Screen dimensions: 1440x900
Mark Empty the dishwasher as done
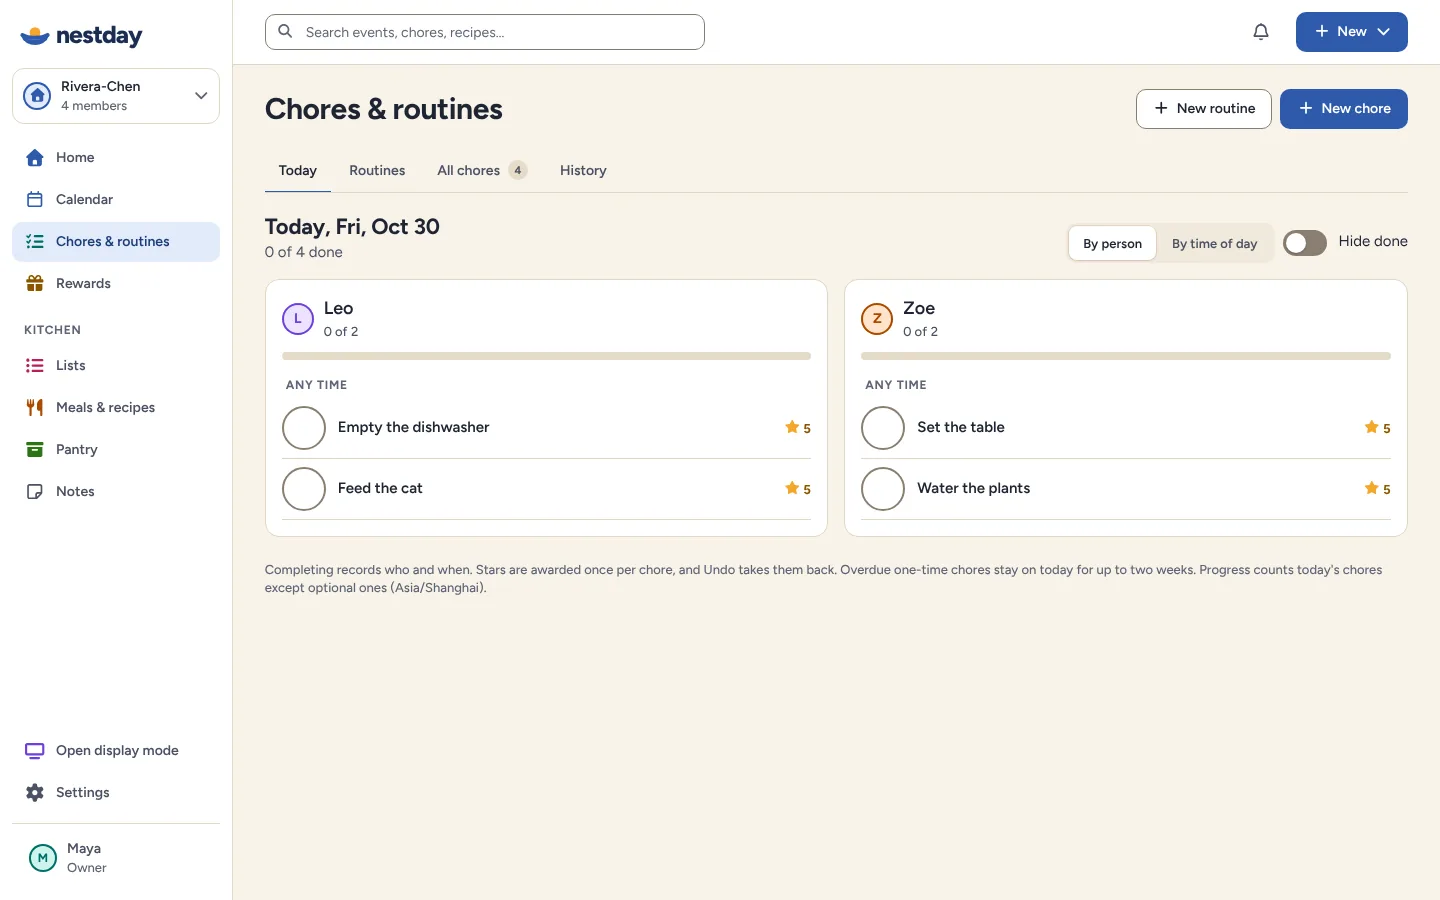304,428
